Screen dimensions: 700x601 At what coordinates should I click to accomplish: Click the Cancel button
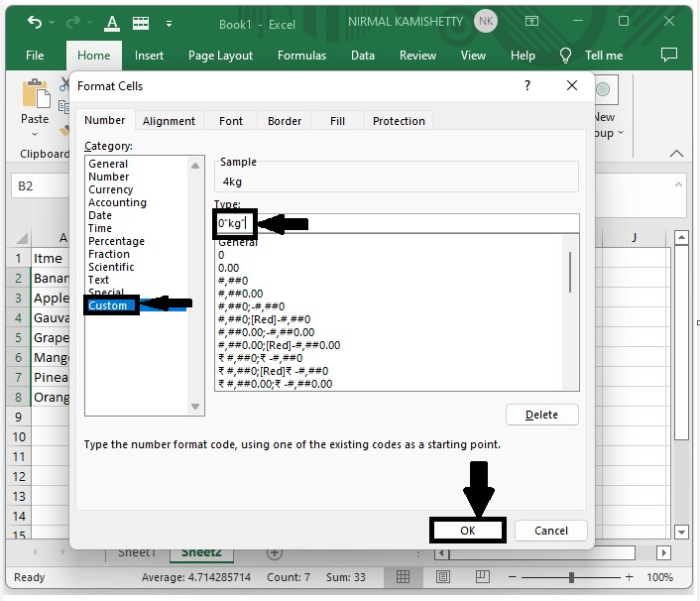[x=551, y=530]
